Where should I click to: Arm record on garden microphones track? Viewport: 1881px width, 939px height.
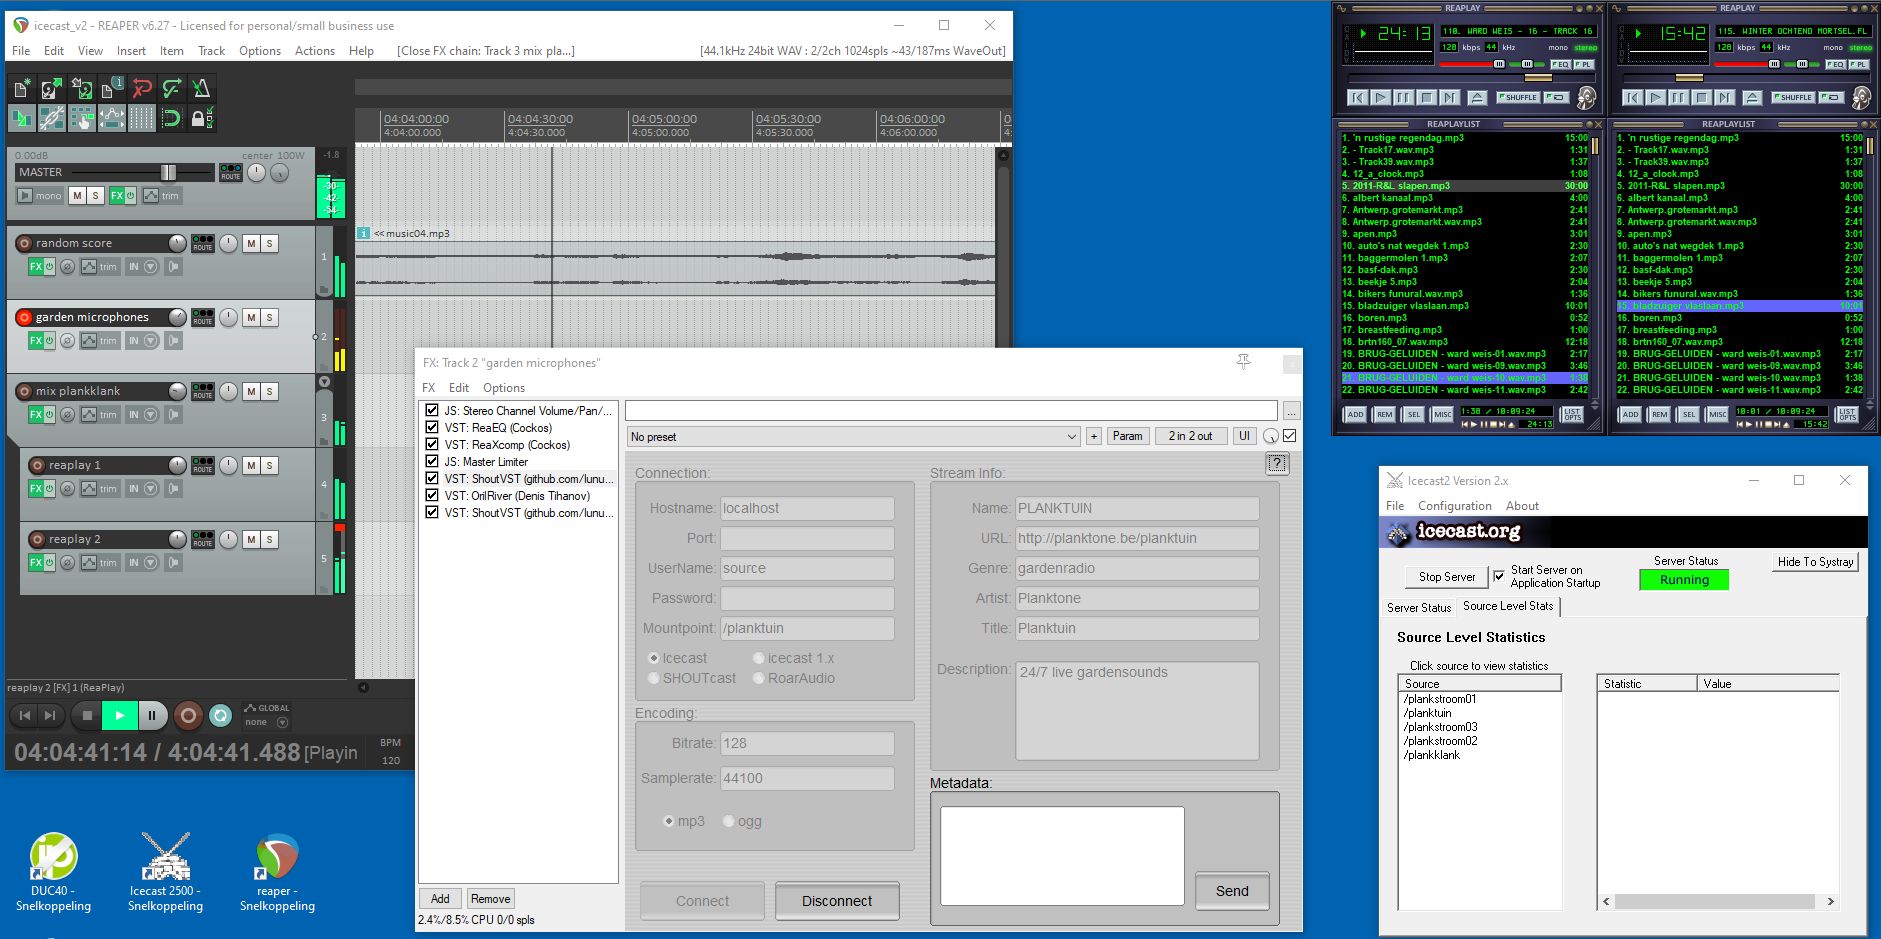[24, 317]
